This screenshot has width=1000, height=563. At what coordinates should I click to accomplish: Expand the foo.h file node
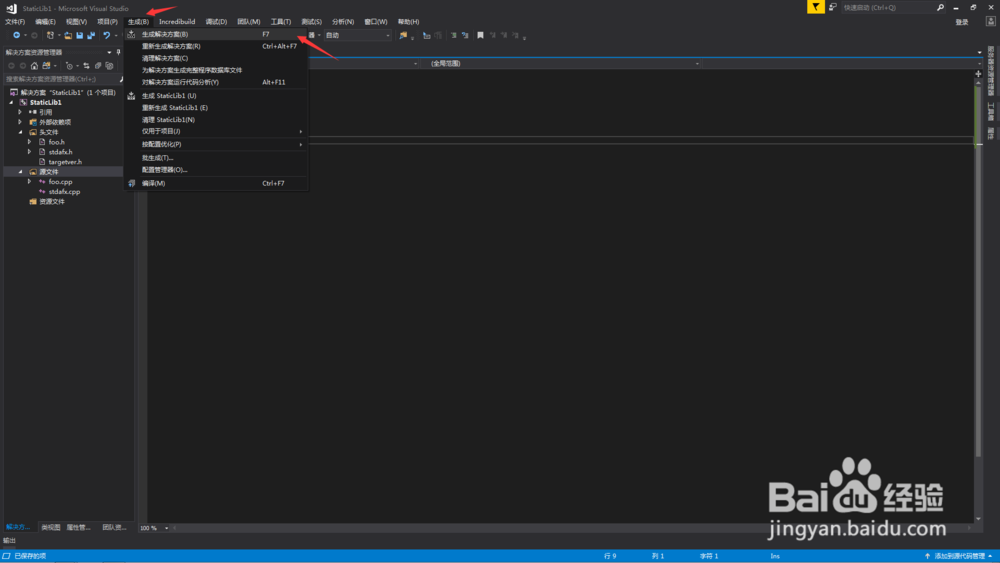click(29, 142)
